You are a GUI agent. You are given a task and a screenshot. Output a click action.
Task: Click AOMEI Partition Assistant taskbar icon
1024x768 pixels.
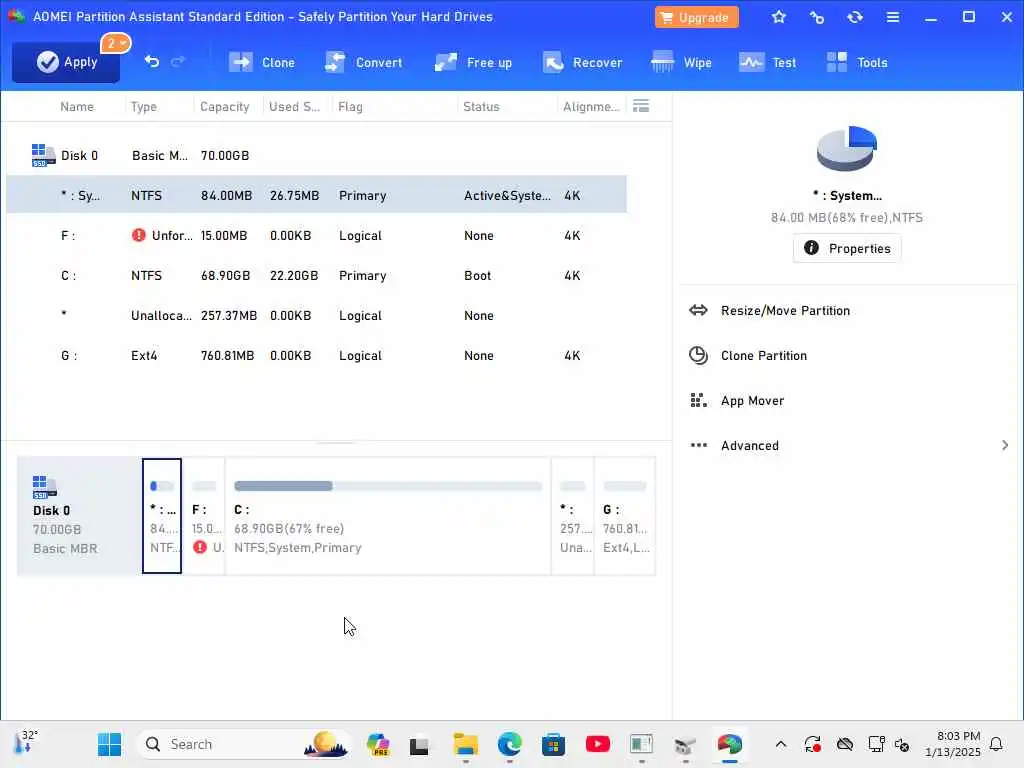tap(729, 744)
